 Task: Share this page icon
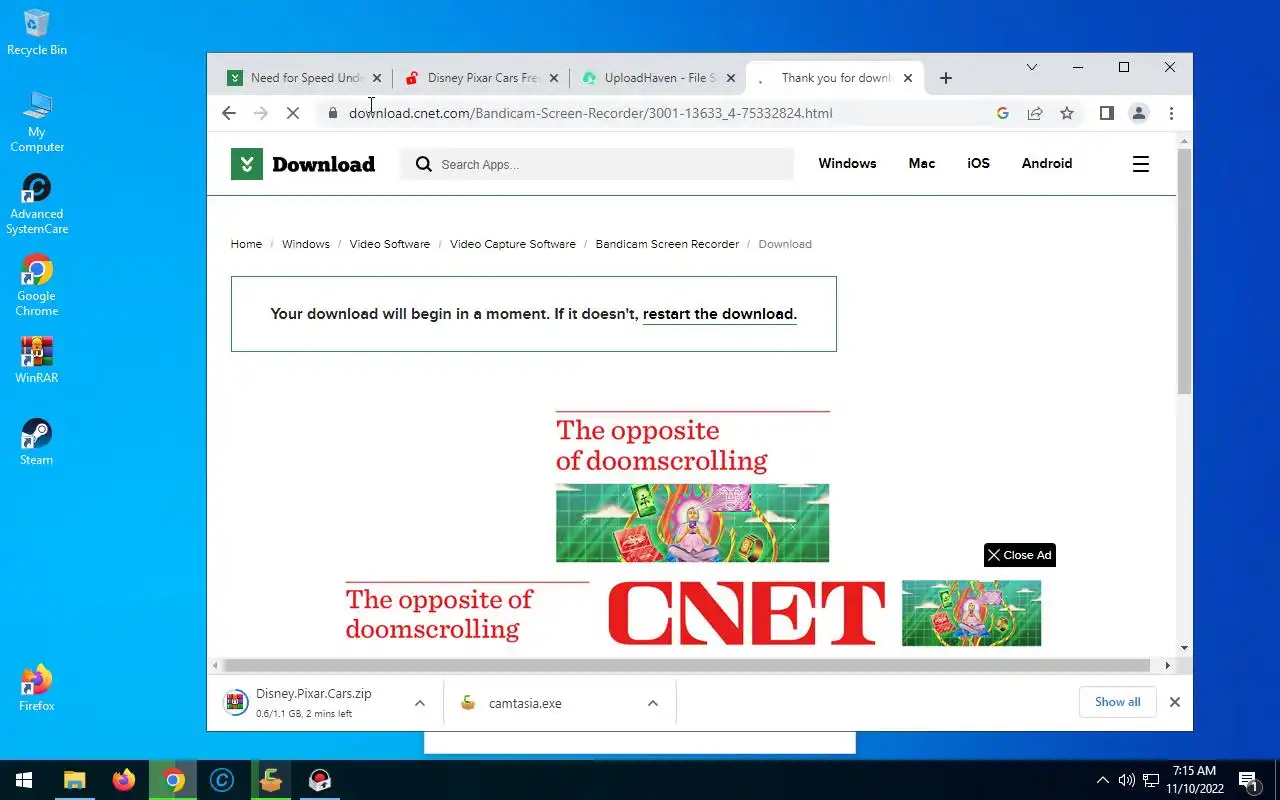point(1035,113)
